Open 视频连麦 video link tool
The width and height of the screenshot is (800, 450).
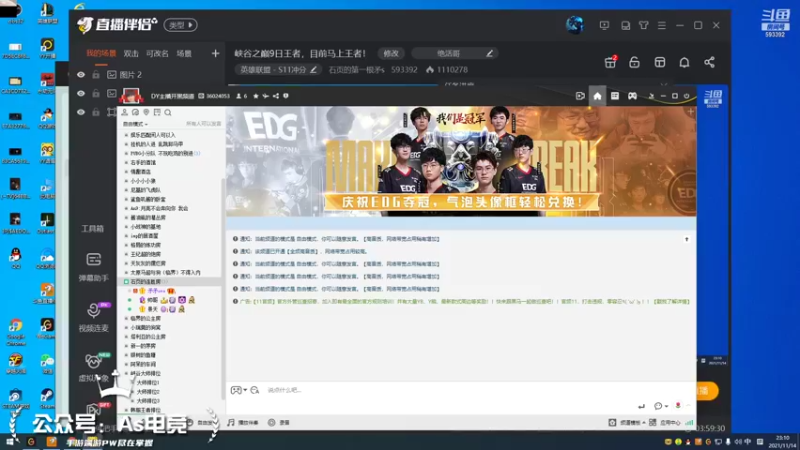point(93,317)
